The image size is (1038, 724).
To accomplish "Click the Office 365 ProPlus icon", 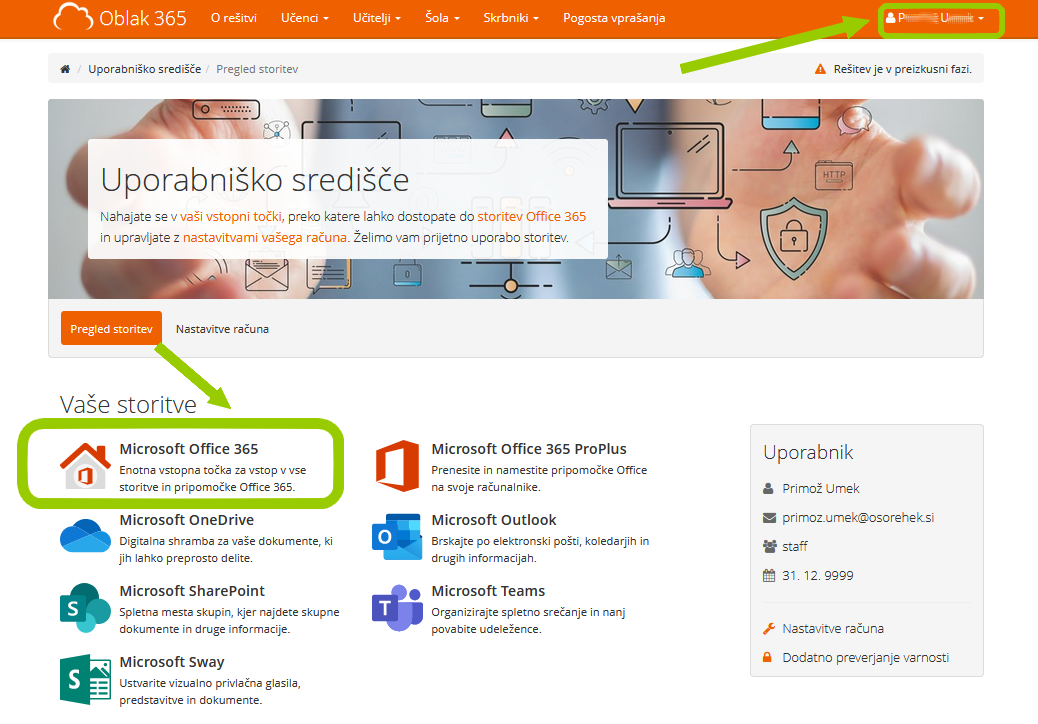I will coord(397,466).
